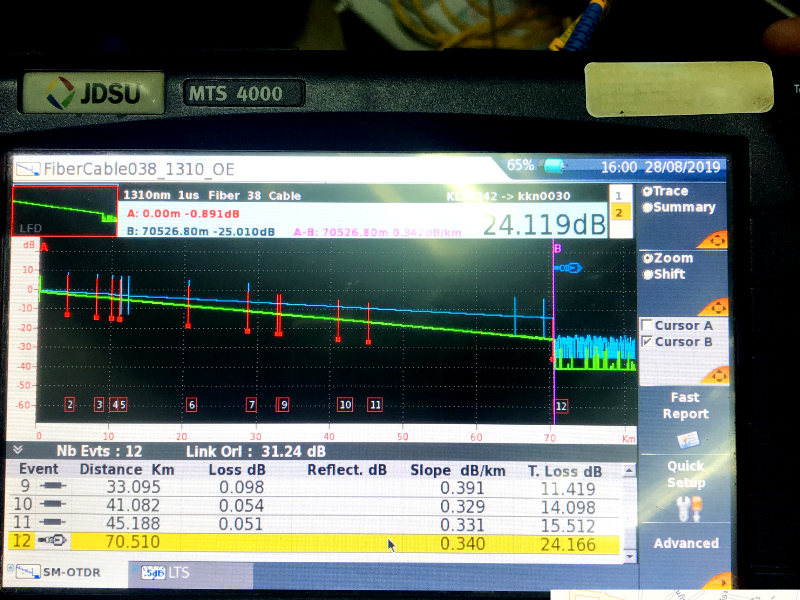
Task: Select event row with distance 45.188
Action: pyautogui.click(x=314, y=523)
